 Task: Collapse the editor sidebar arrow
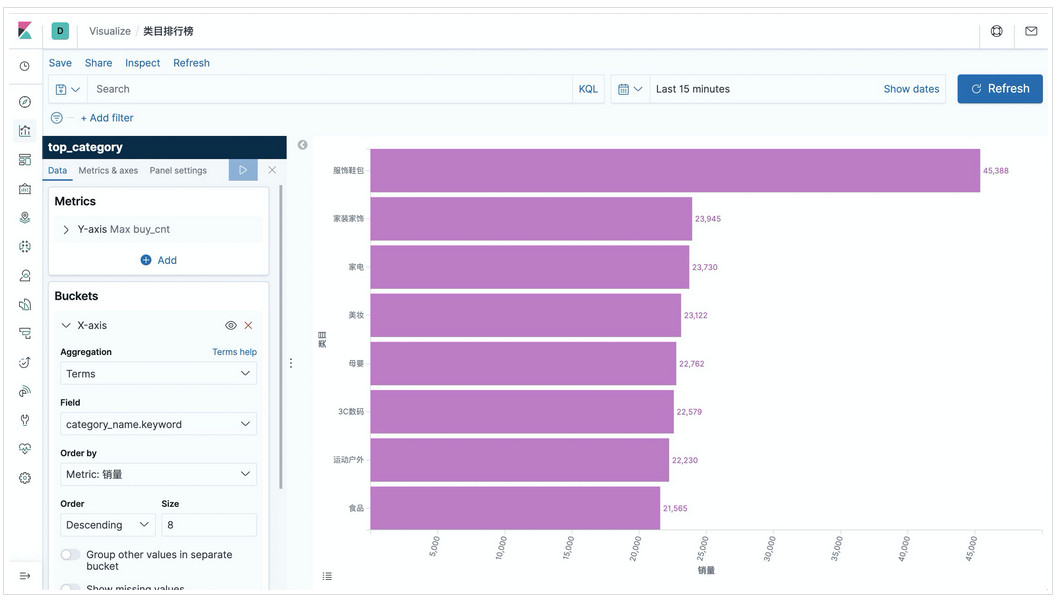(303, 145)
